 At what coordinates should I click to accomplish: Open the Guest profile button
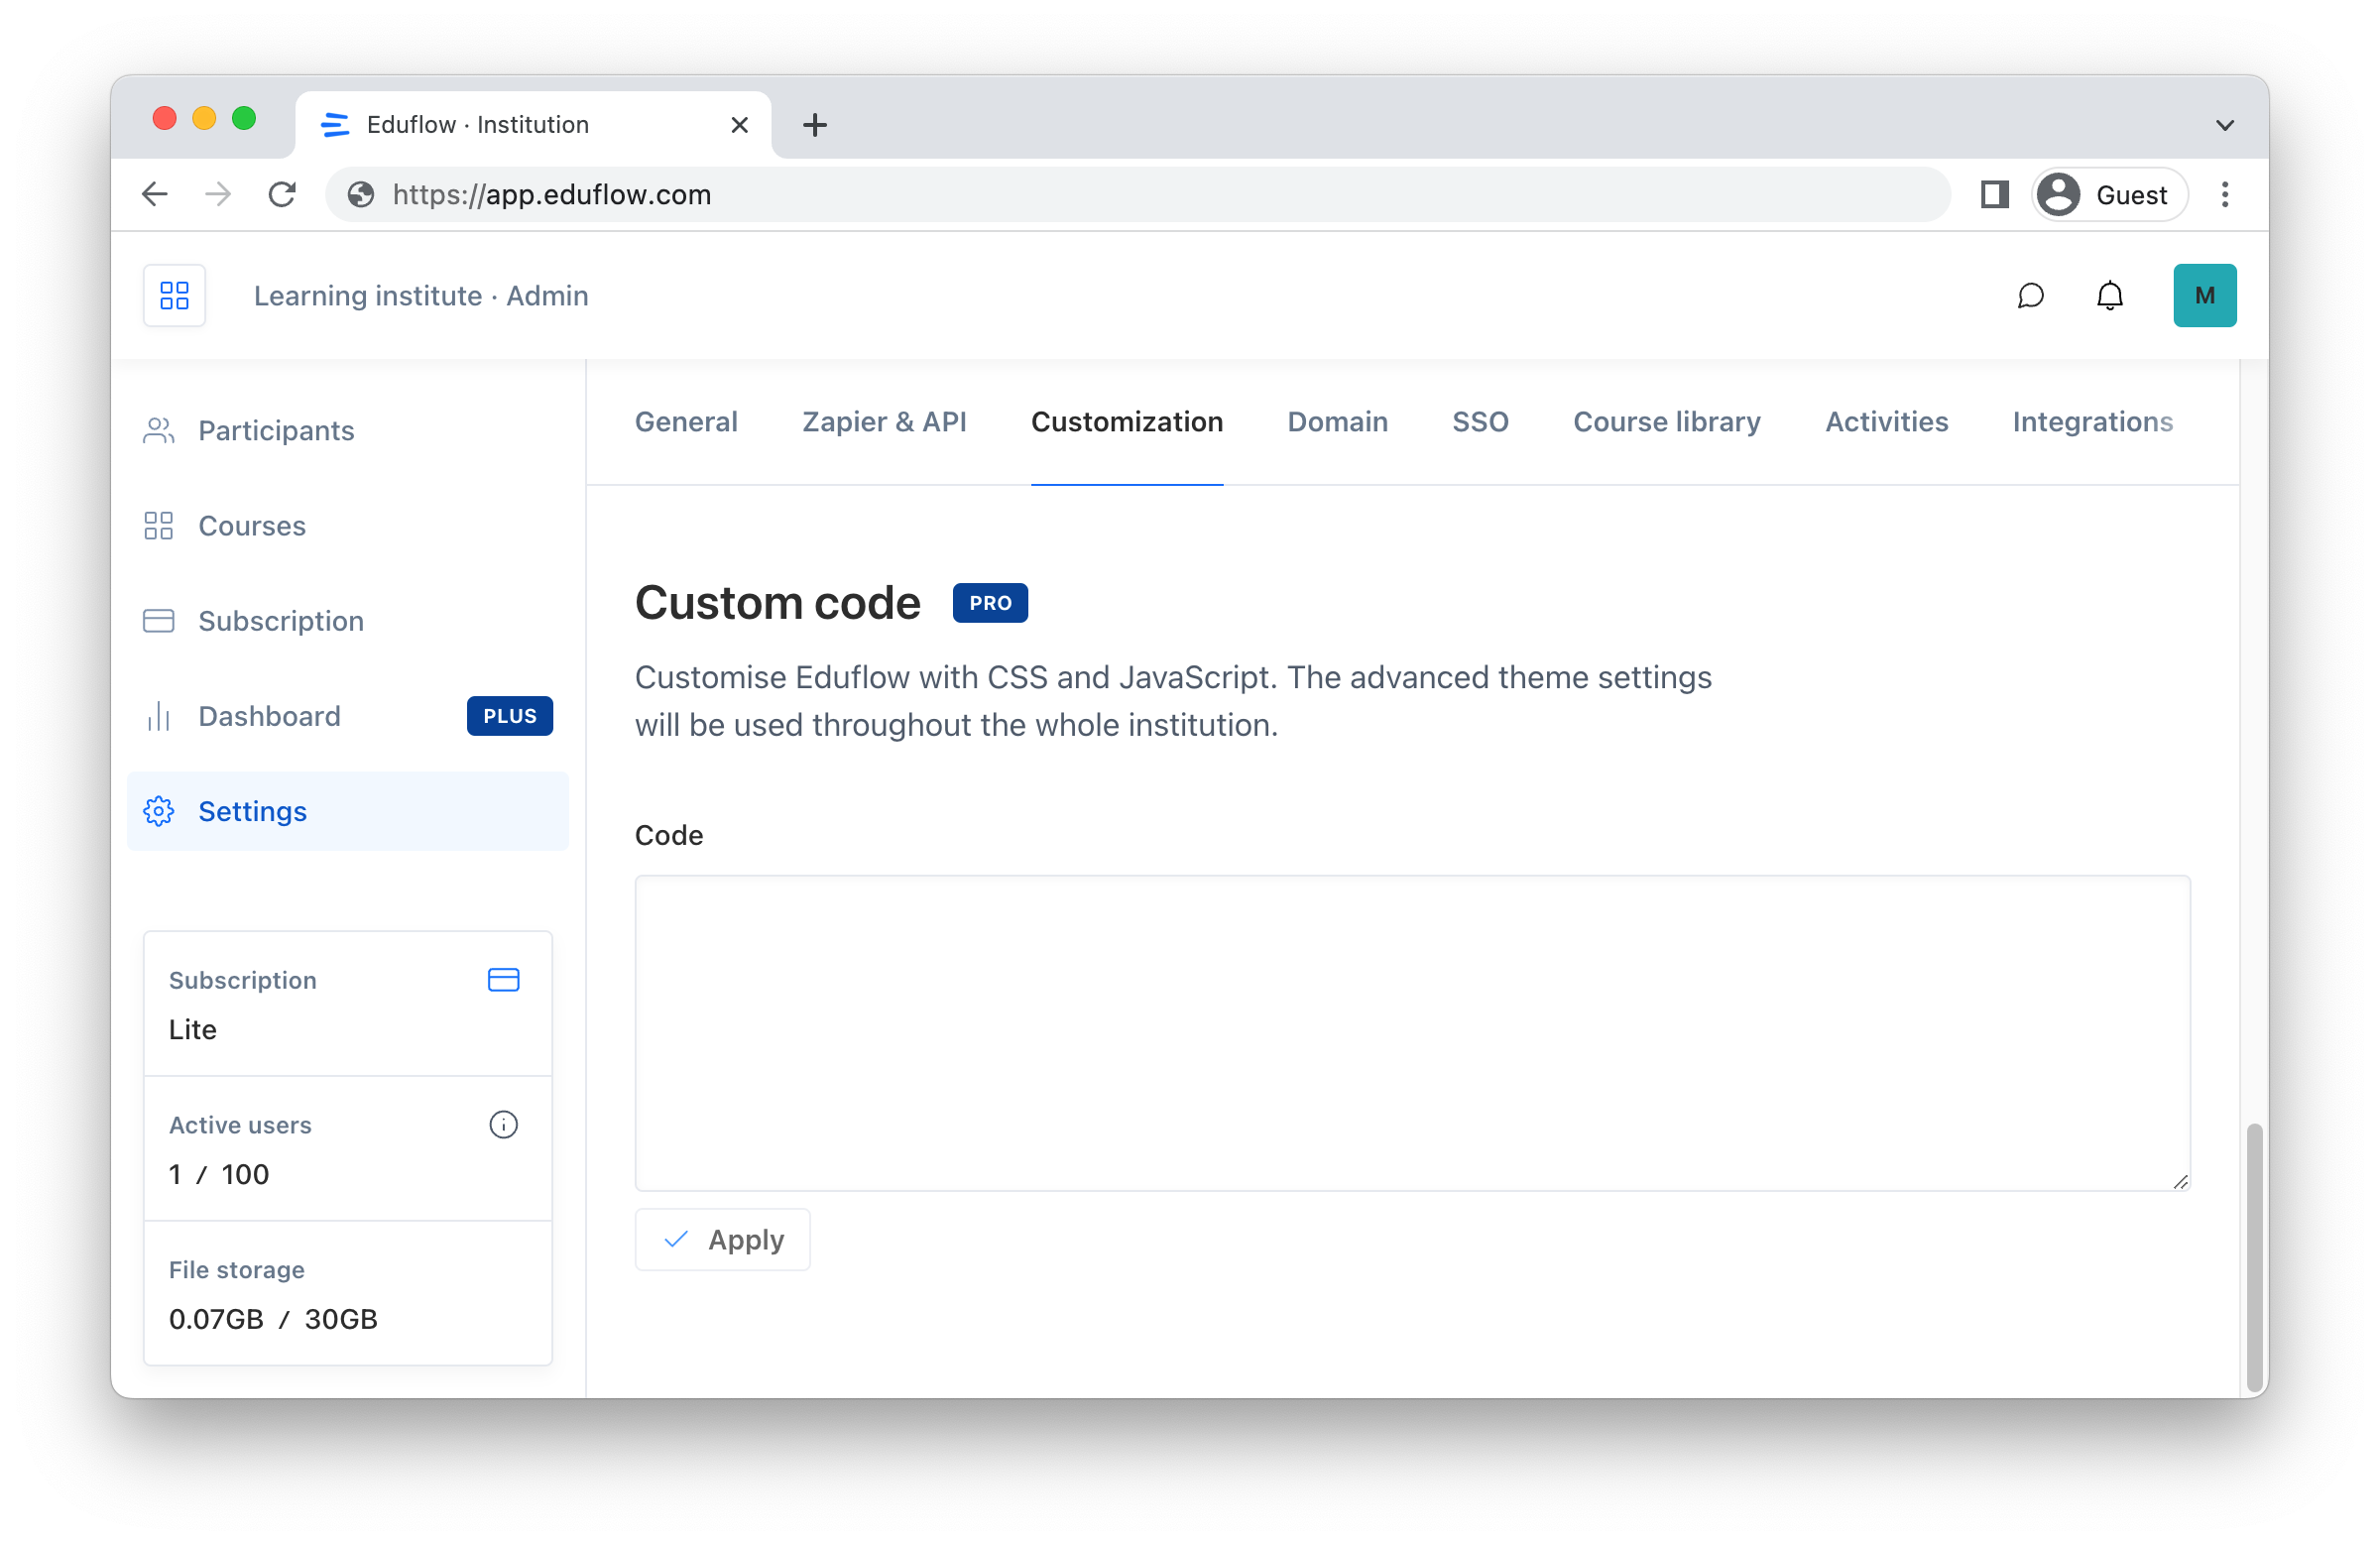pyautogui.click(x=2110, y=194)
